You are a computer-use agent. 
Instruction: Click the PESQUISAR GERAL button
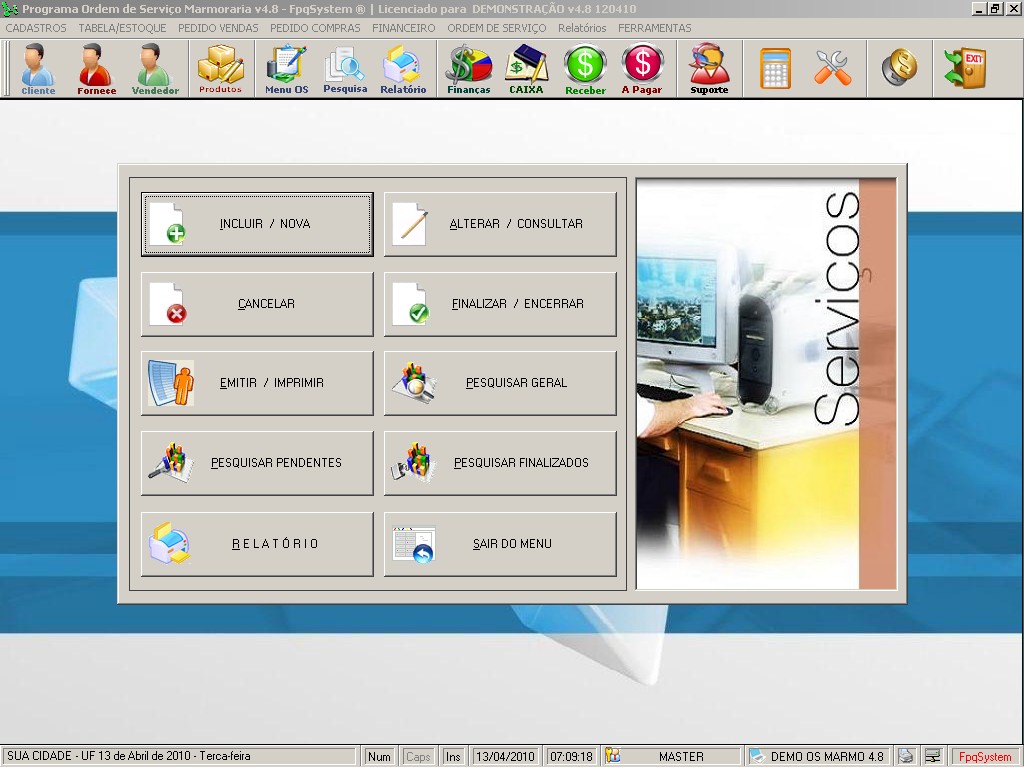click(x=500, y=383)
